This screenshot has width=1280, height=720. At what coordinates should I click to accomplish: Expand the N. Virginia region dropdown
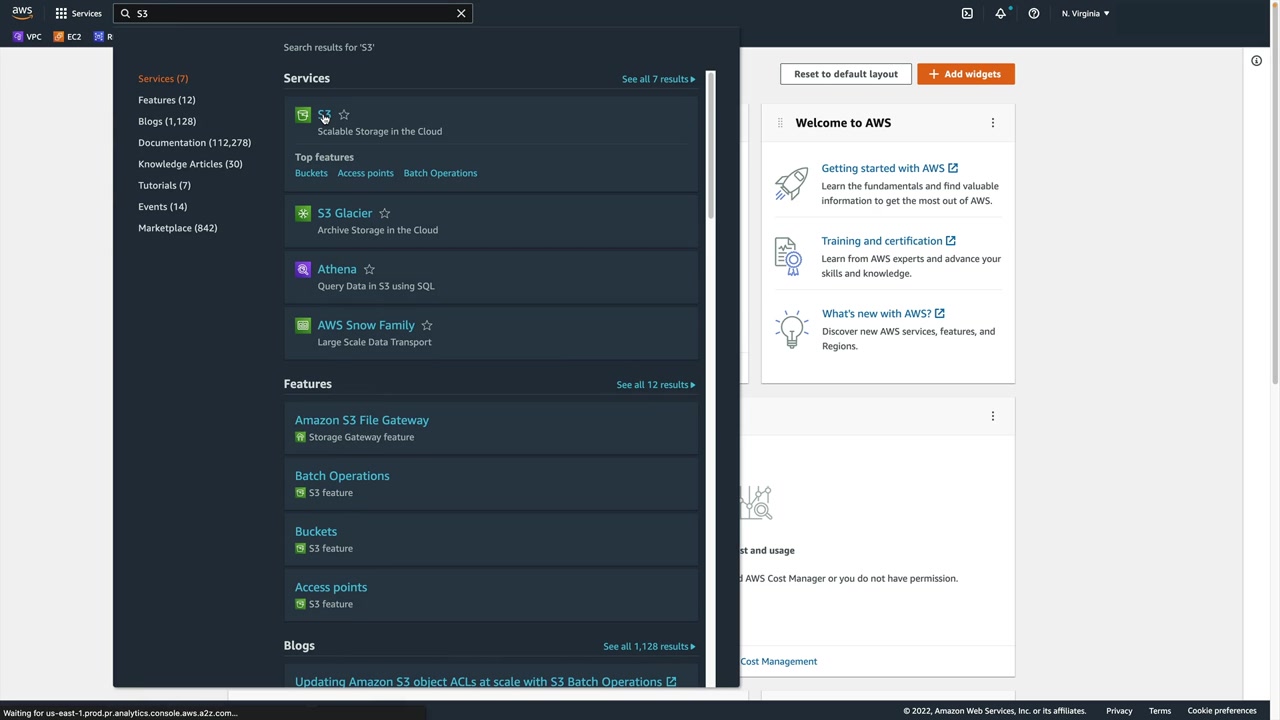point(1085,13)
